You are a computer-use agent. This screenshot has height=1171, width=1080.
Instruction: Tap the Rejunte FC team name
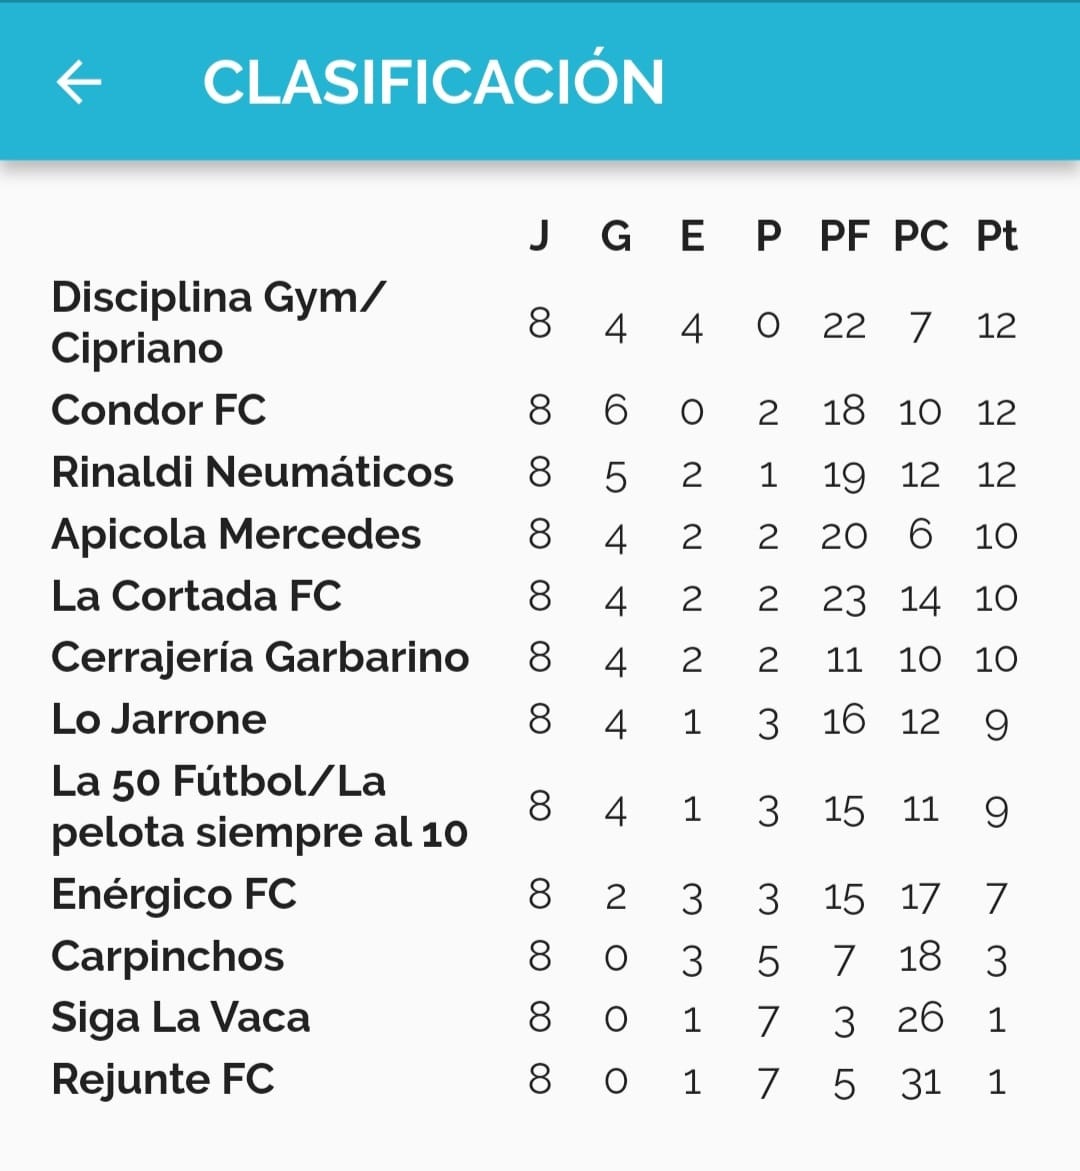pyautogui.click(x=162, y=1080)
